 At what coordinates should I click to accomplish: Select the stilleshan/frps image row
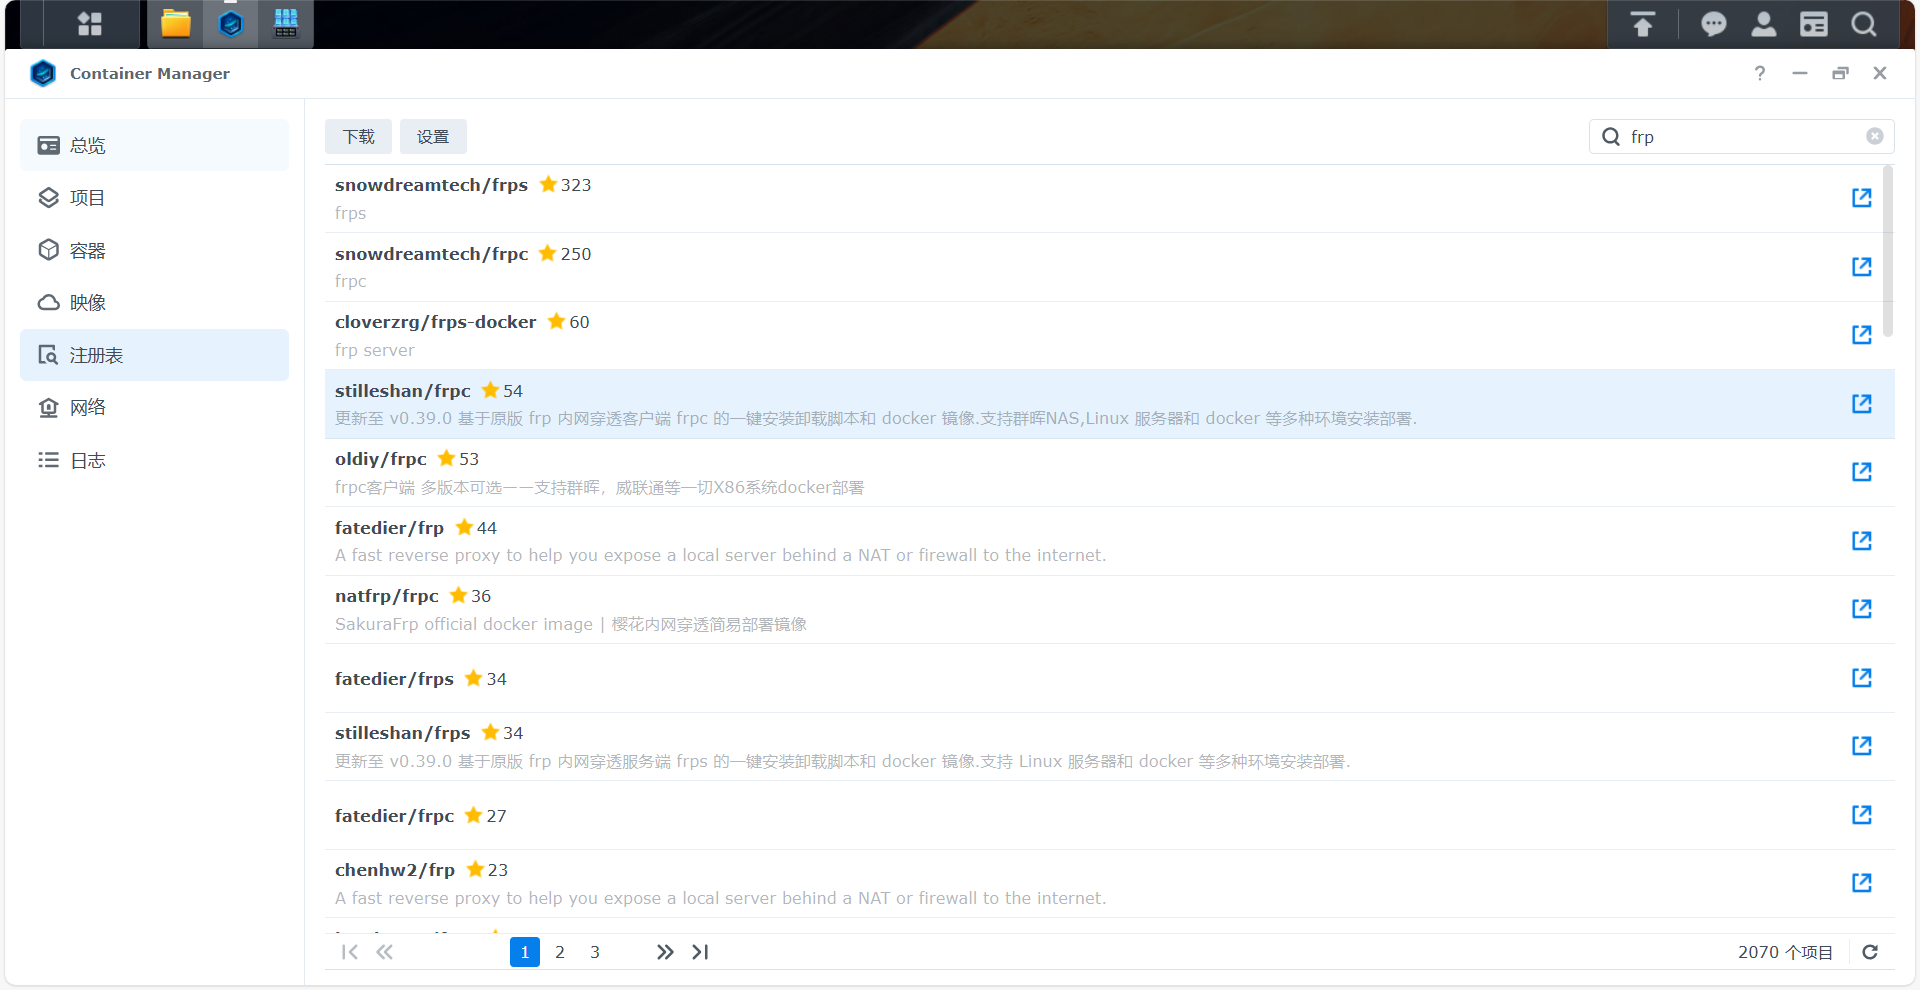pos(1110,747)
